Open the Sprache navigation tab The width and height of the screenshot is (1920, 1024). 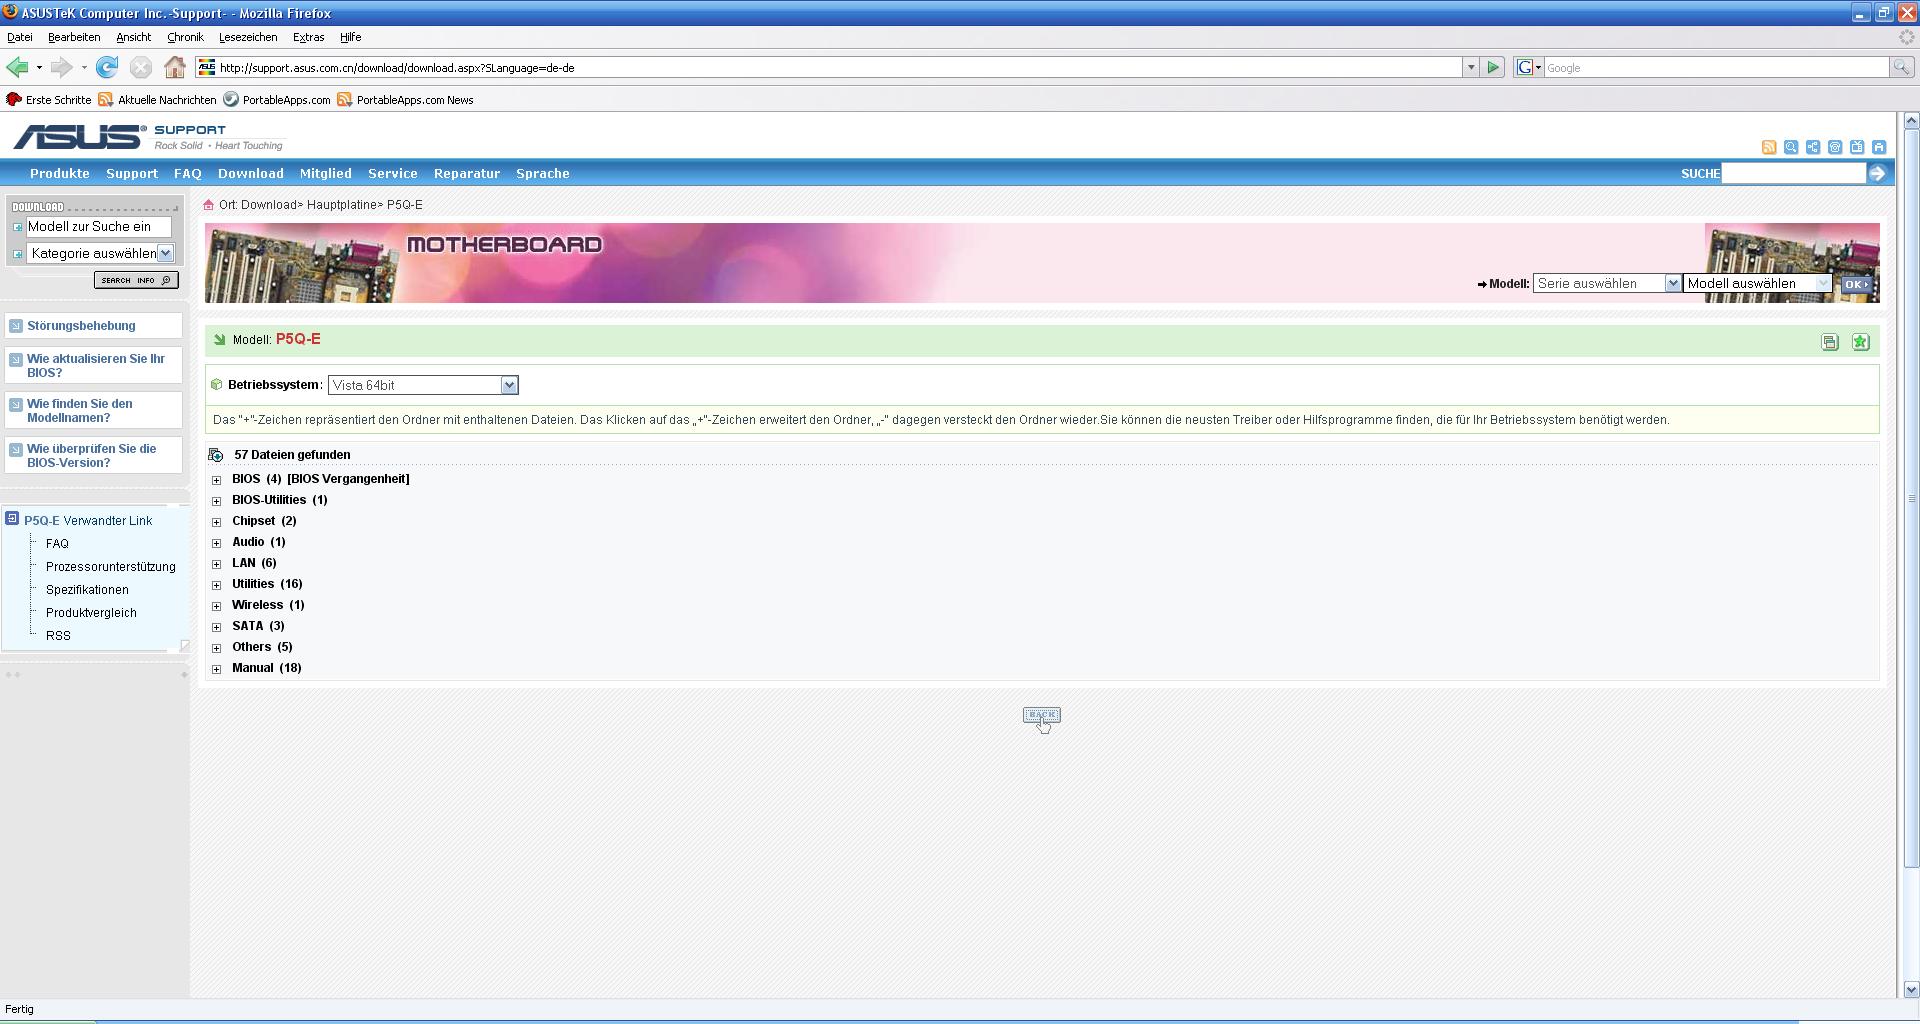(543, 173)
